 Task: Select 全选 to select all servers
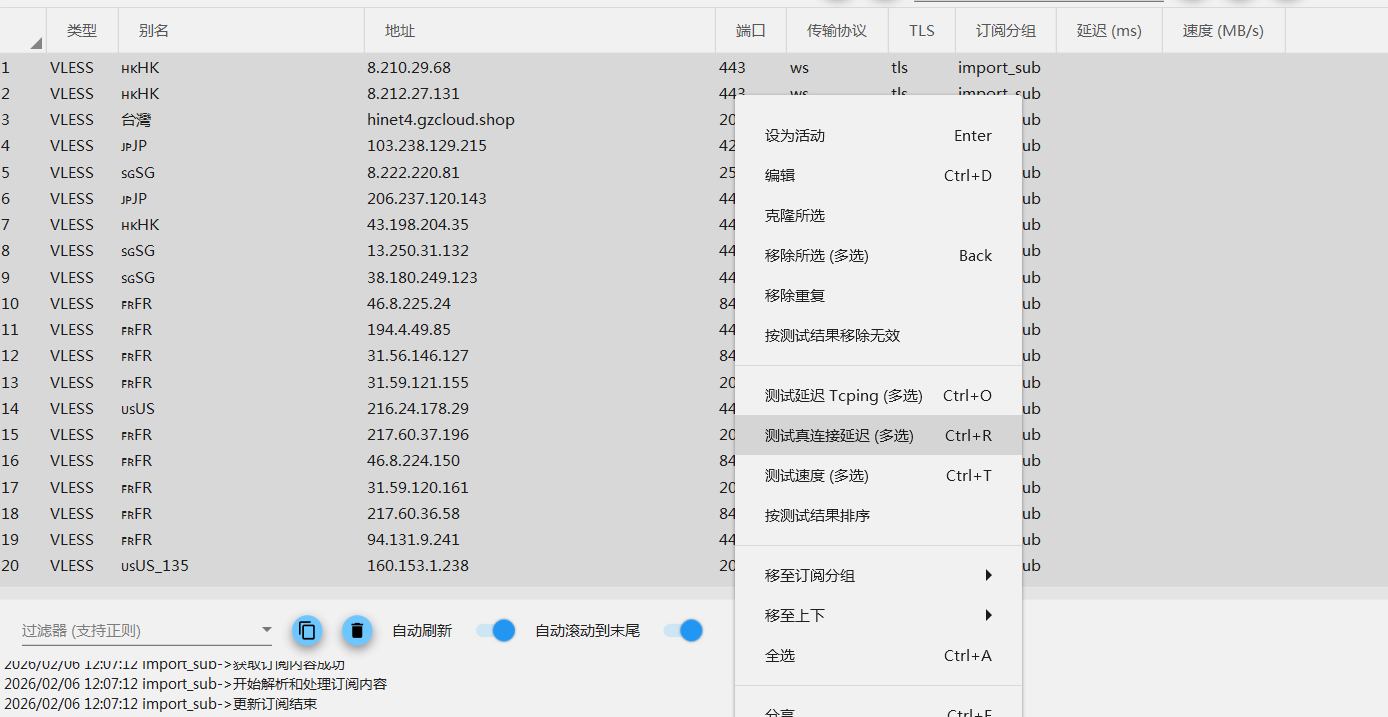point(780,655)
